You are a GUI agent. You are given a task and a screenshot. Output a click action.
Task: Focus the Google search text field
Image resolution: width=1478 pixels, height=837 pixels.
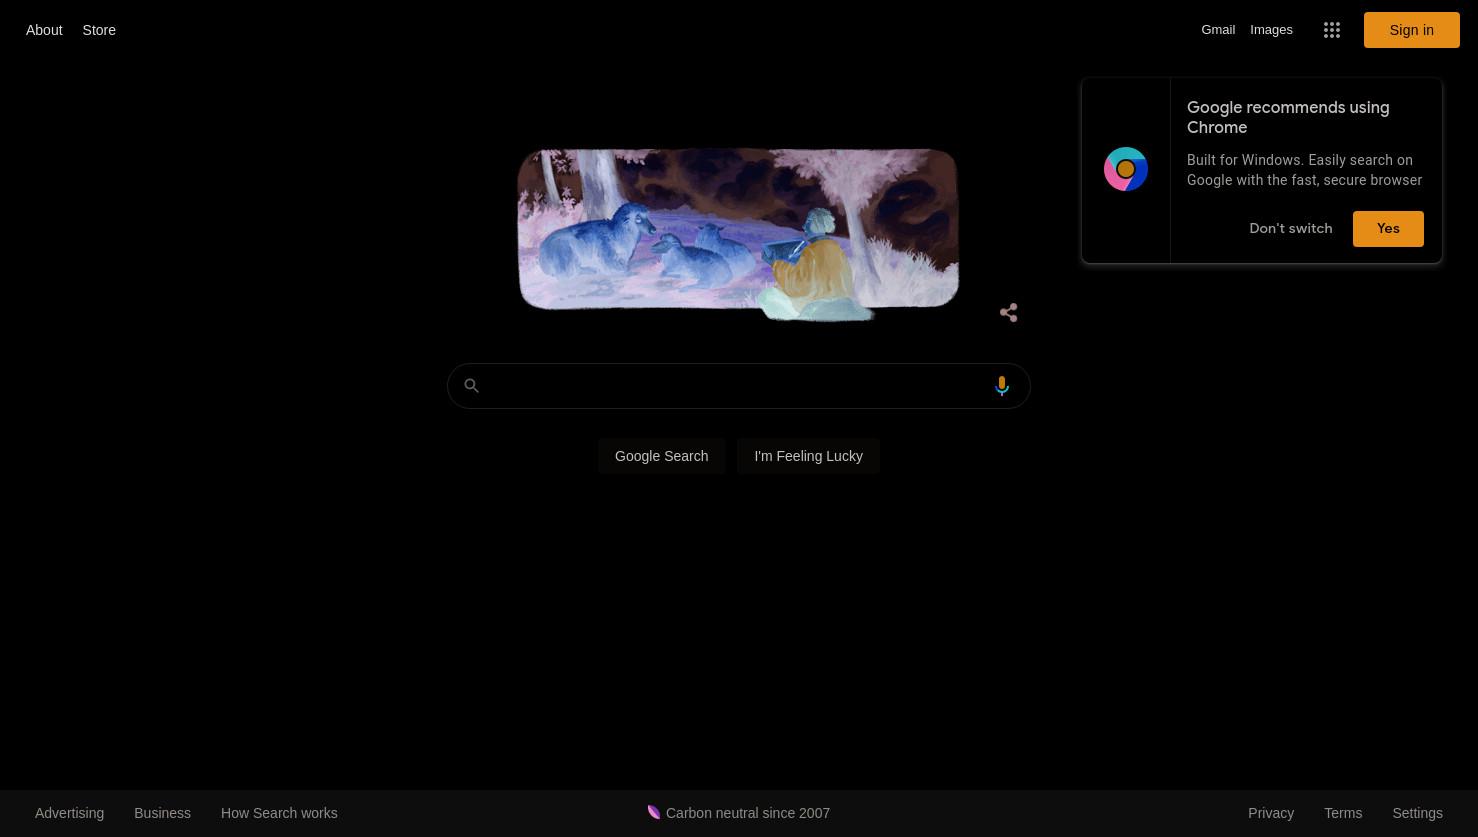(x=738, y=386)
